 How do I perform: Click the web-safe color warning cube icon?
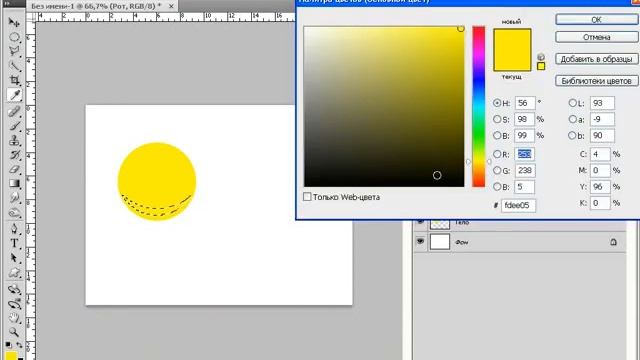click(541, 57)
